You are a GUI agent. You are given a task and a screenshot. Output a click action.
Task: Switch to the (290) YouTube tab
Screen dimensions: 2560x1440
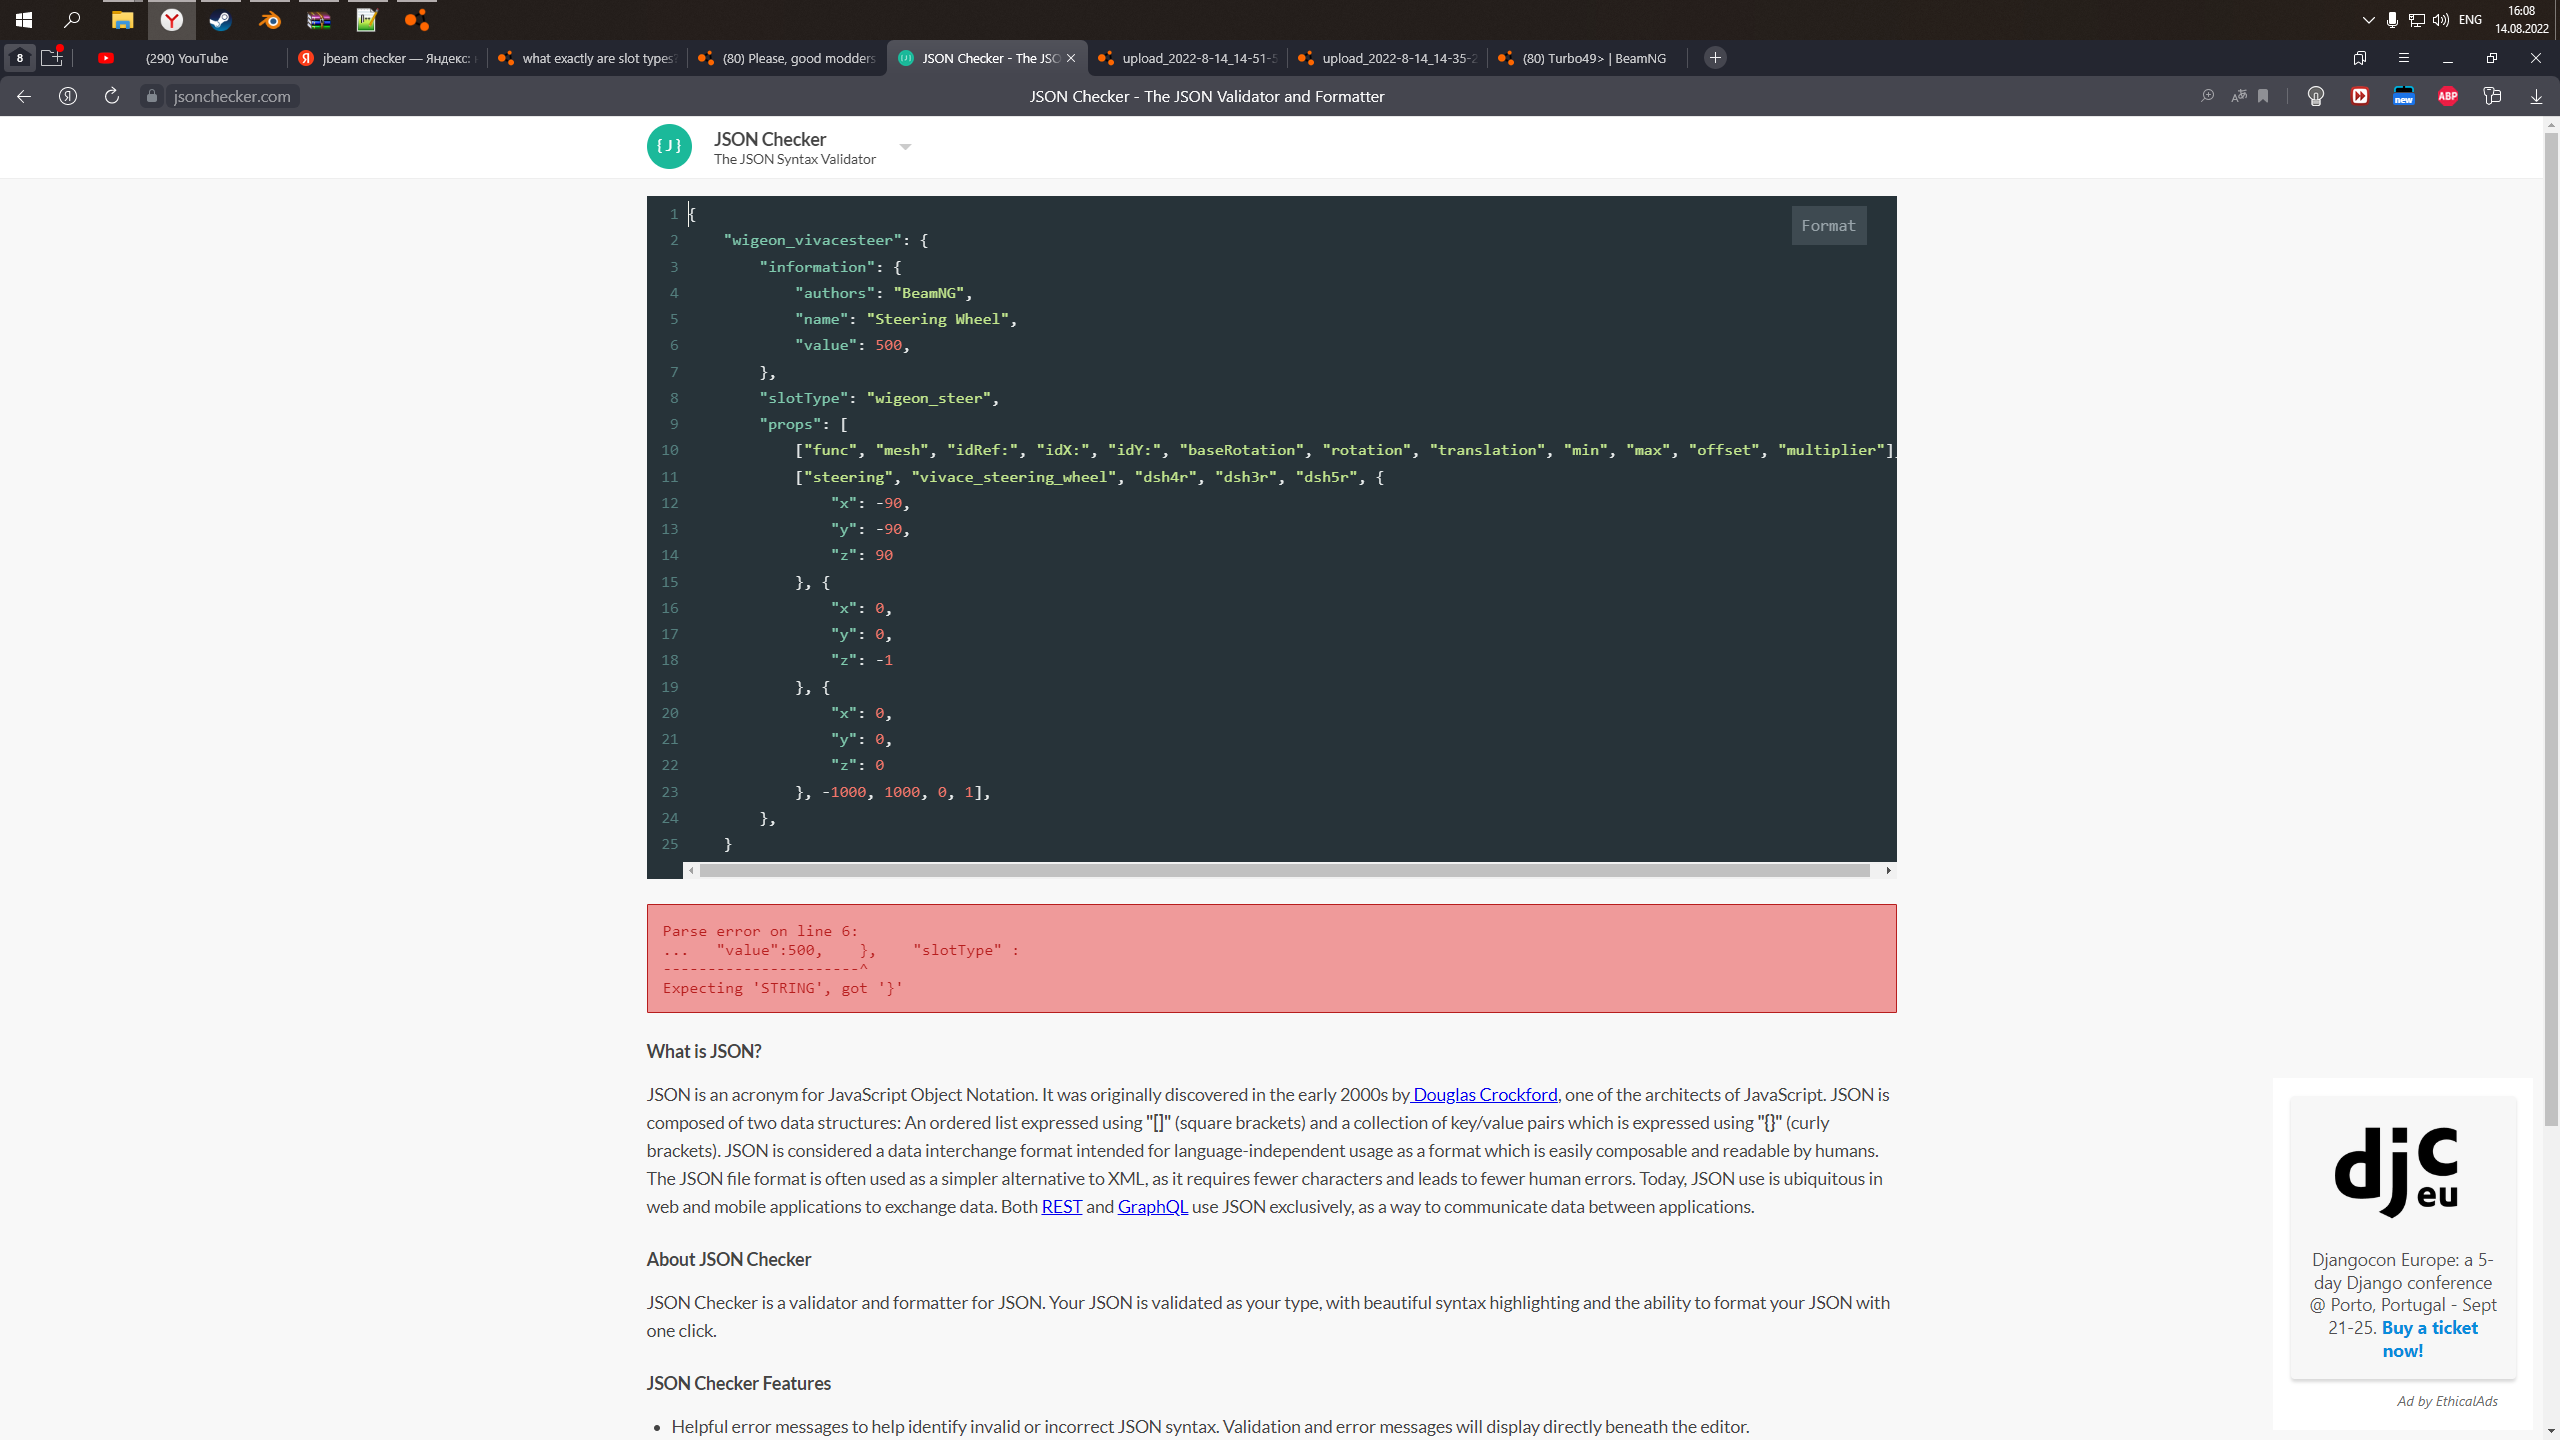186,58
